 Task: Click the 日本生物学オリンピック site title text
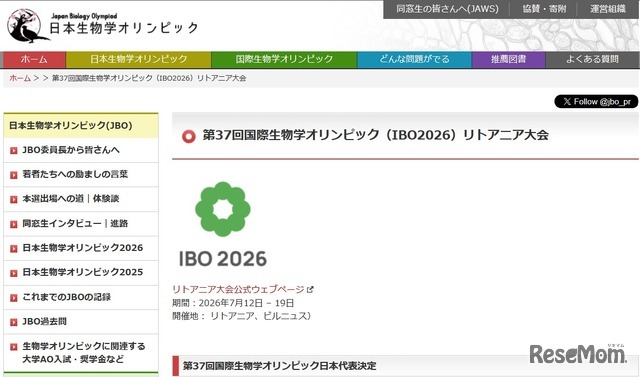124,28
